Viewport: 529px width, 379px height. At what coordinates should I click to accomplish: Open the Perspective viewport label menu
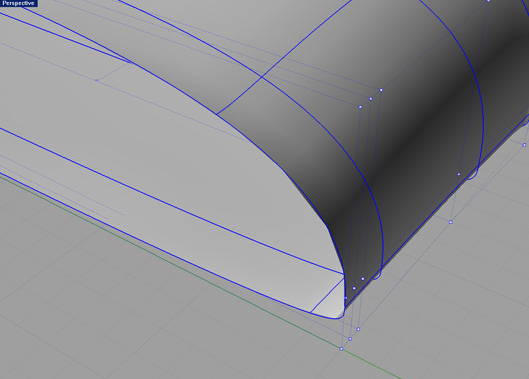point(18,3)
